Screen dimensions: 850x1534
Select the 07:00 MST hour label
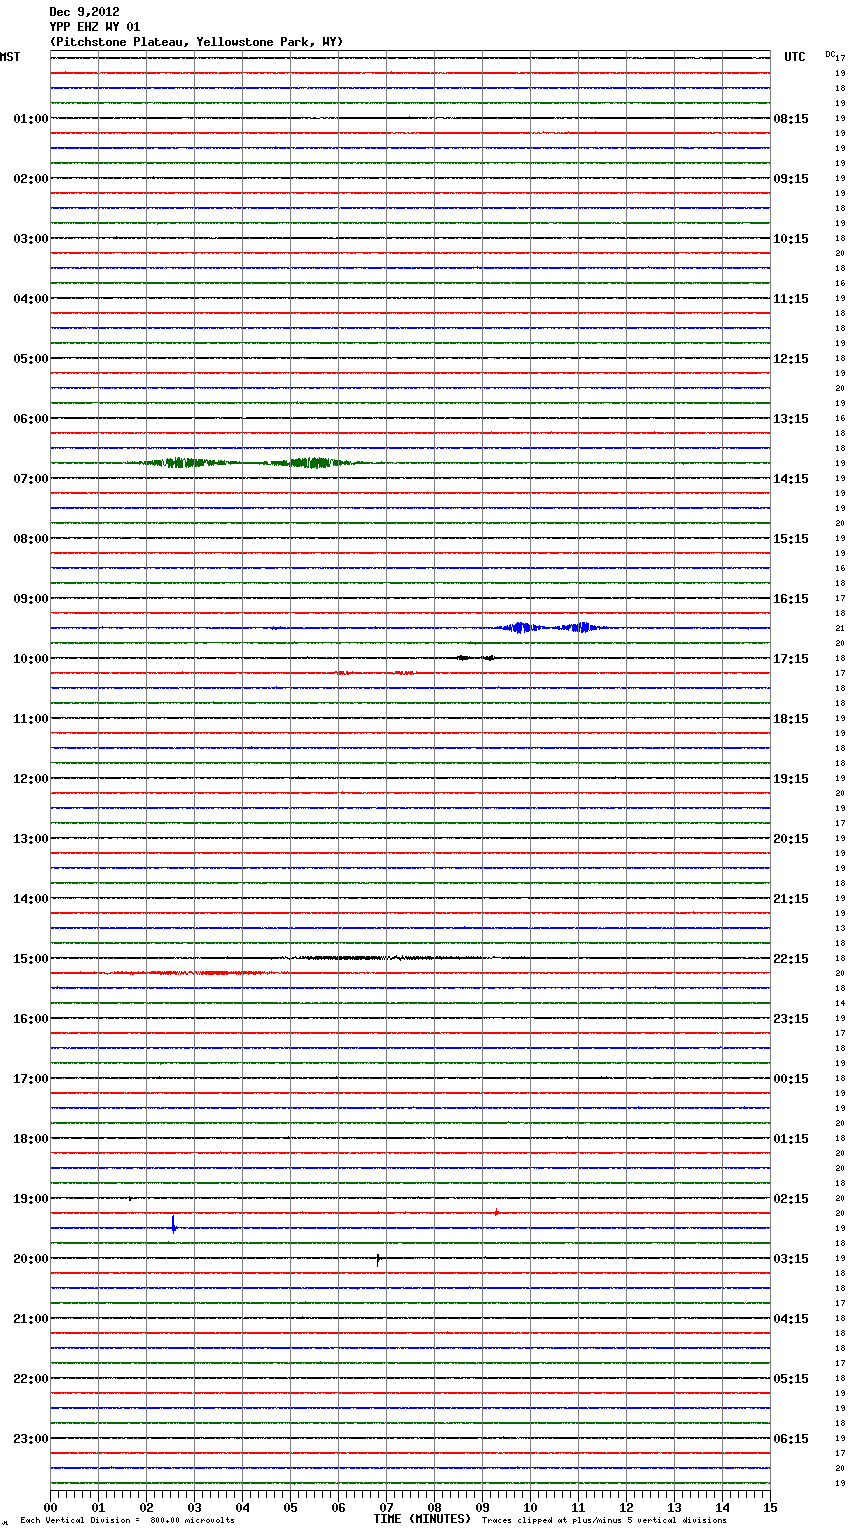click(x=31, y=479)
